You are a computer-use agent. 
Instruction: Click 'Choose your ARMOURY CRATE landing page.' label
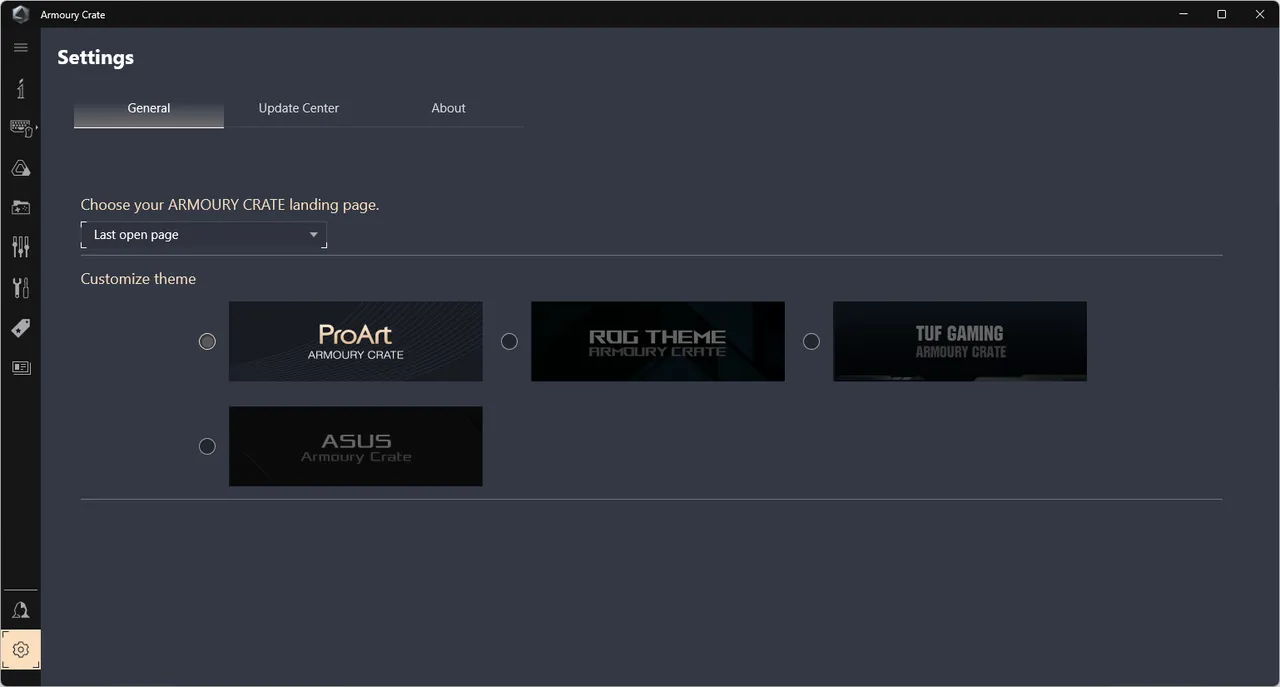[x=230, y=205]
